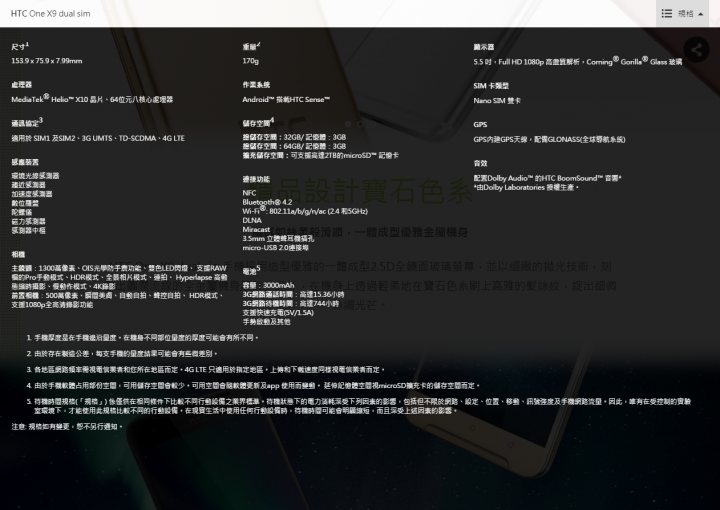Click the Dolby Laboratories license note
The image size is (720, 510).
click(526, 187)
